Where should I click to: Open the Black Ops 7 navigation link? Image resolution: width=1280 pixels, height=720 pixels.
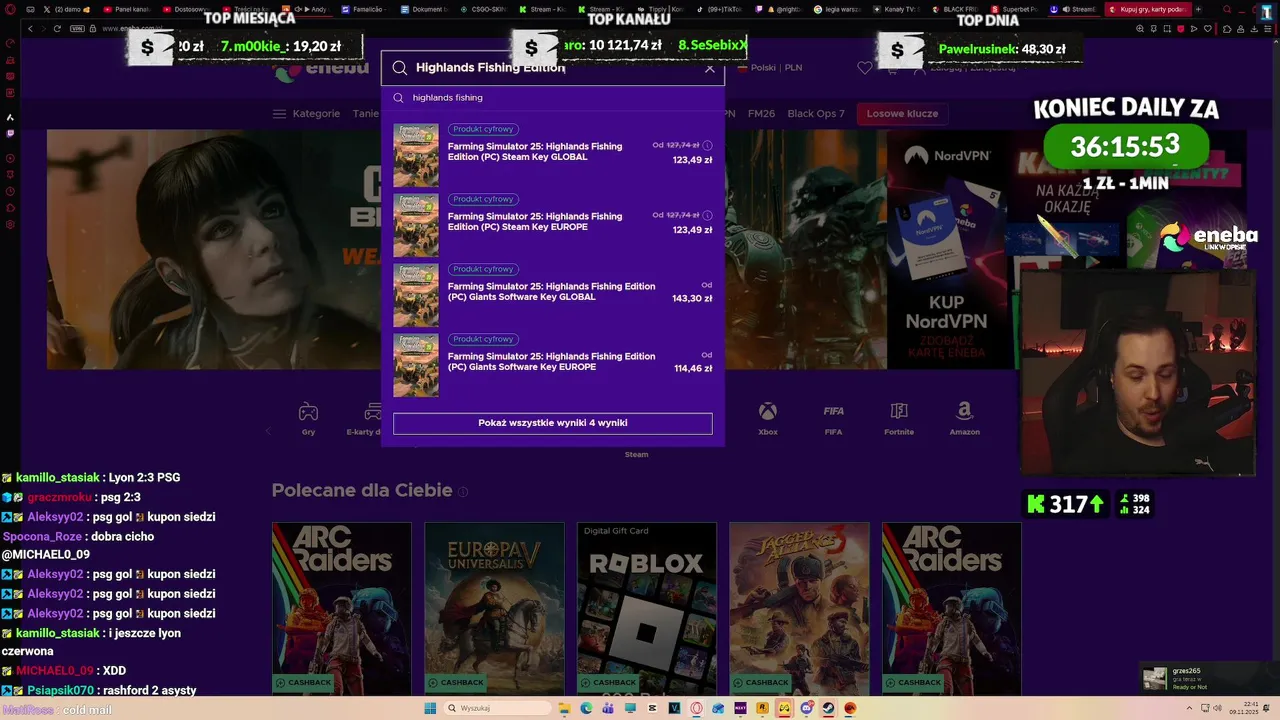click(x=816, y=114)
